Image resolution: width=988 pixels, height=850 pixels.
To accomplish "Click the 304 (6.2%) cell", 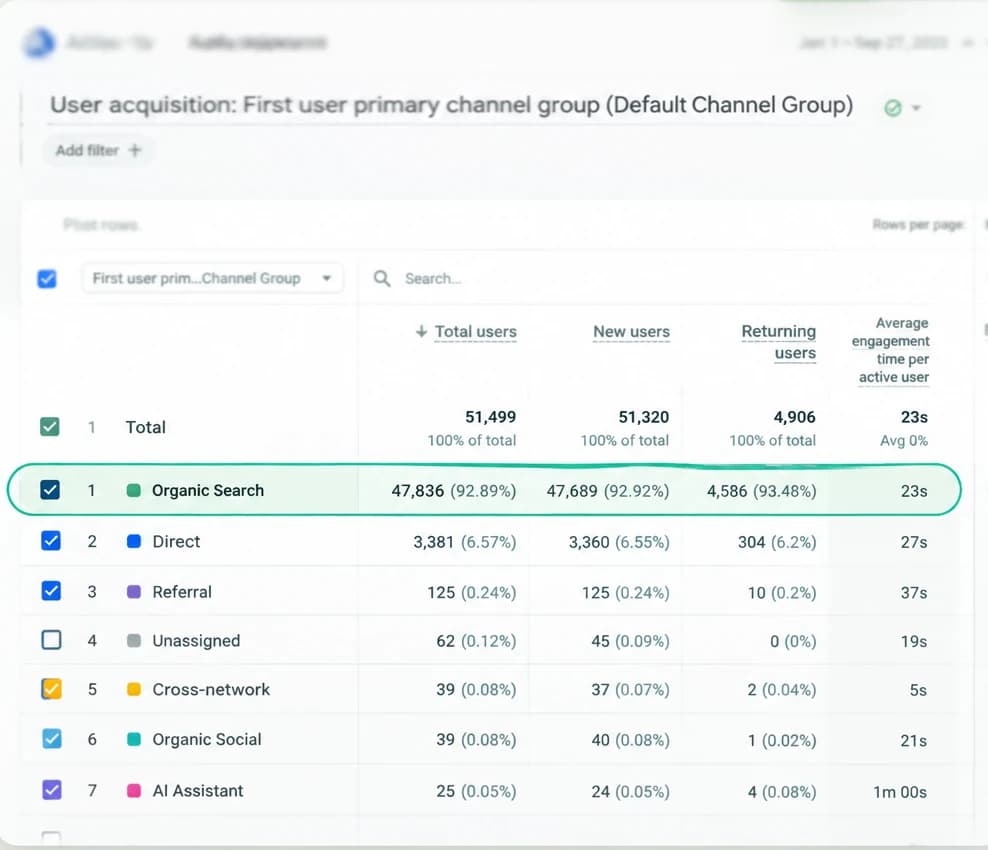I will 777,542.
